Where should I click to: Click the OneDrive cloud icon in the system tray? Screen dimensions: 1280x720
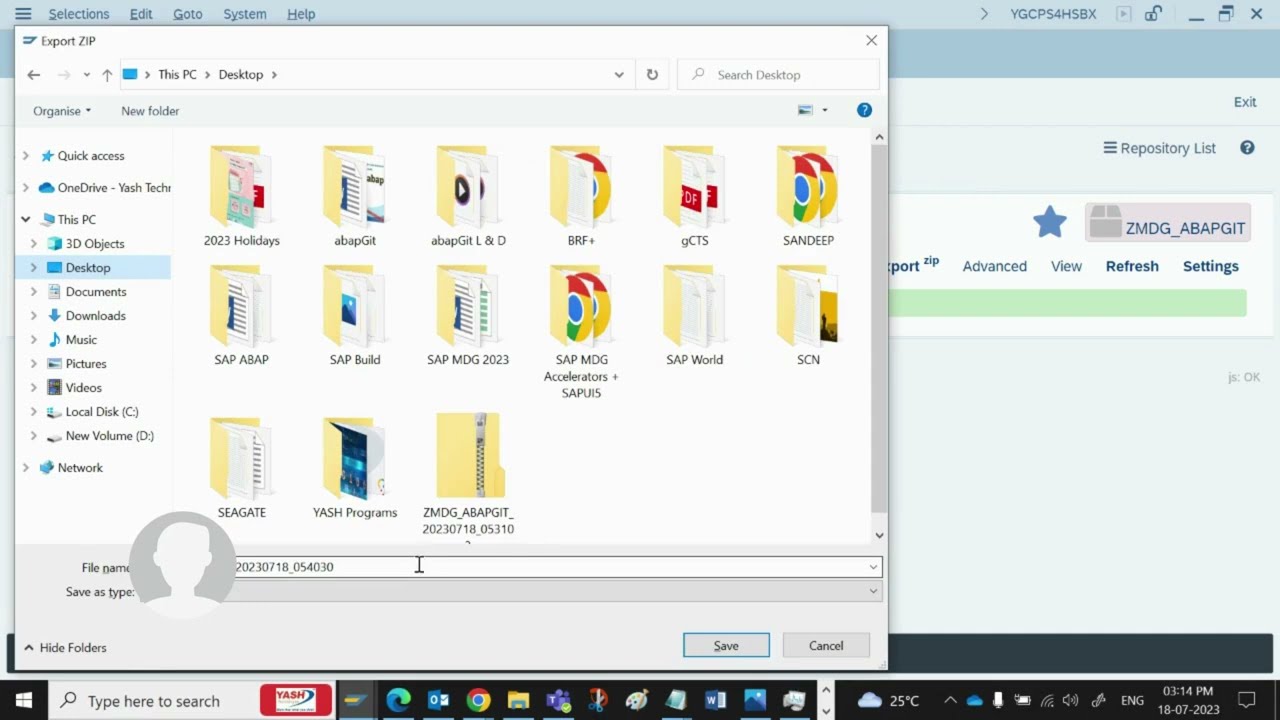click(975, 700)
